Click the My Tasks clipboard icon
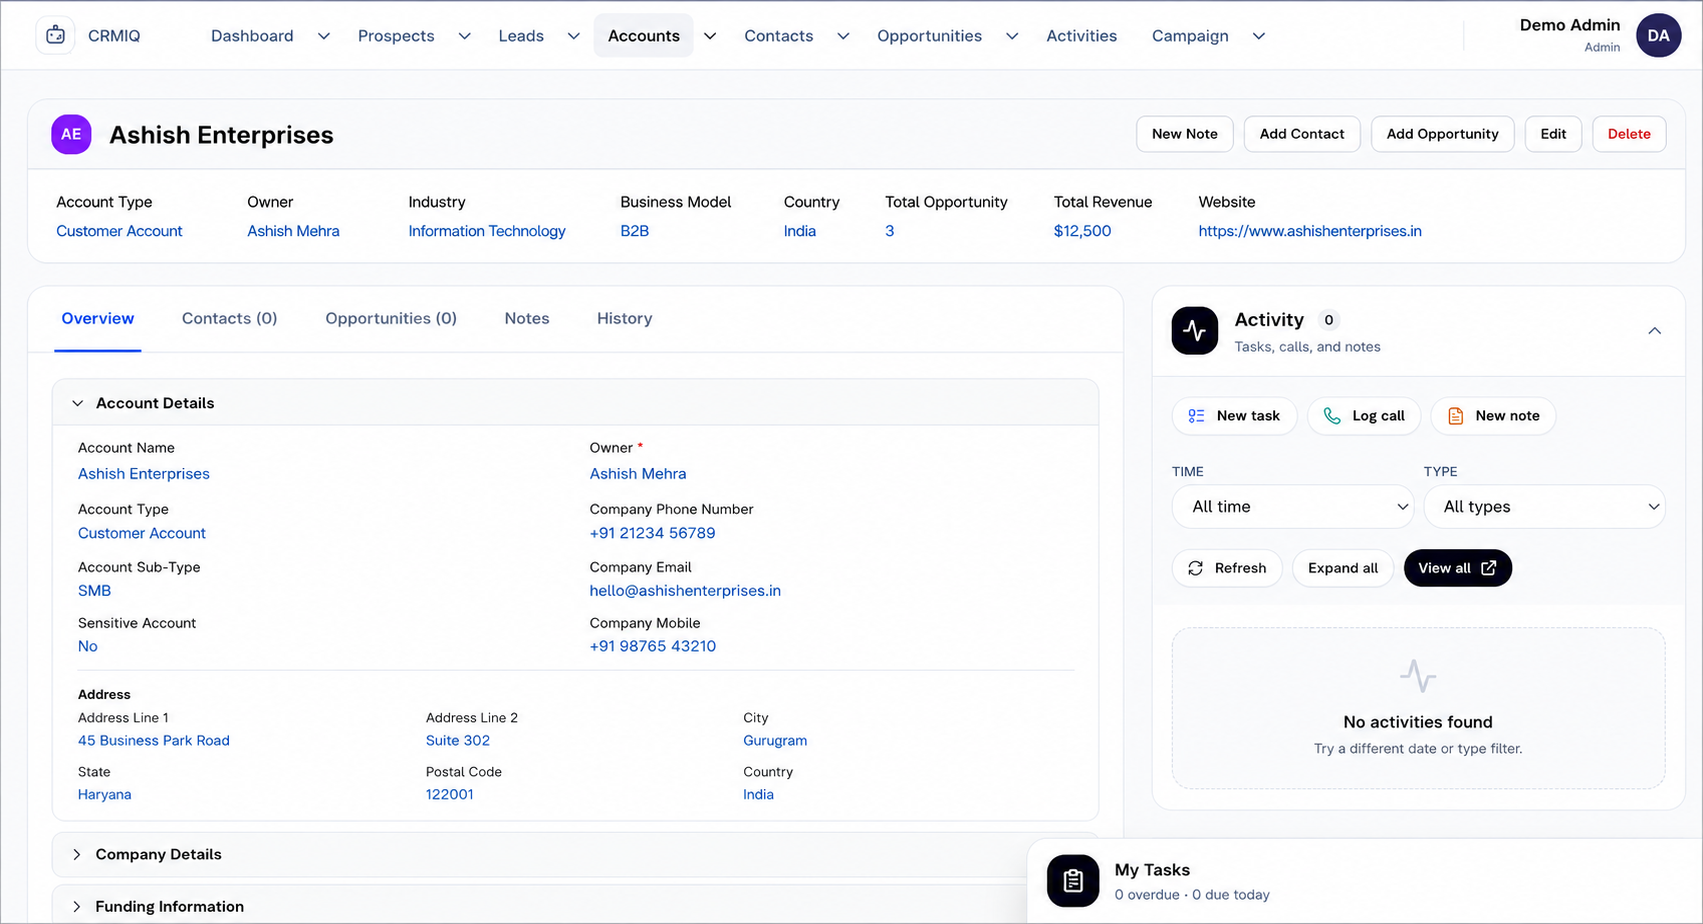1703x924 pixels. coord(1073,881)
